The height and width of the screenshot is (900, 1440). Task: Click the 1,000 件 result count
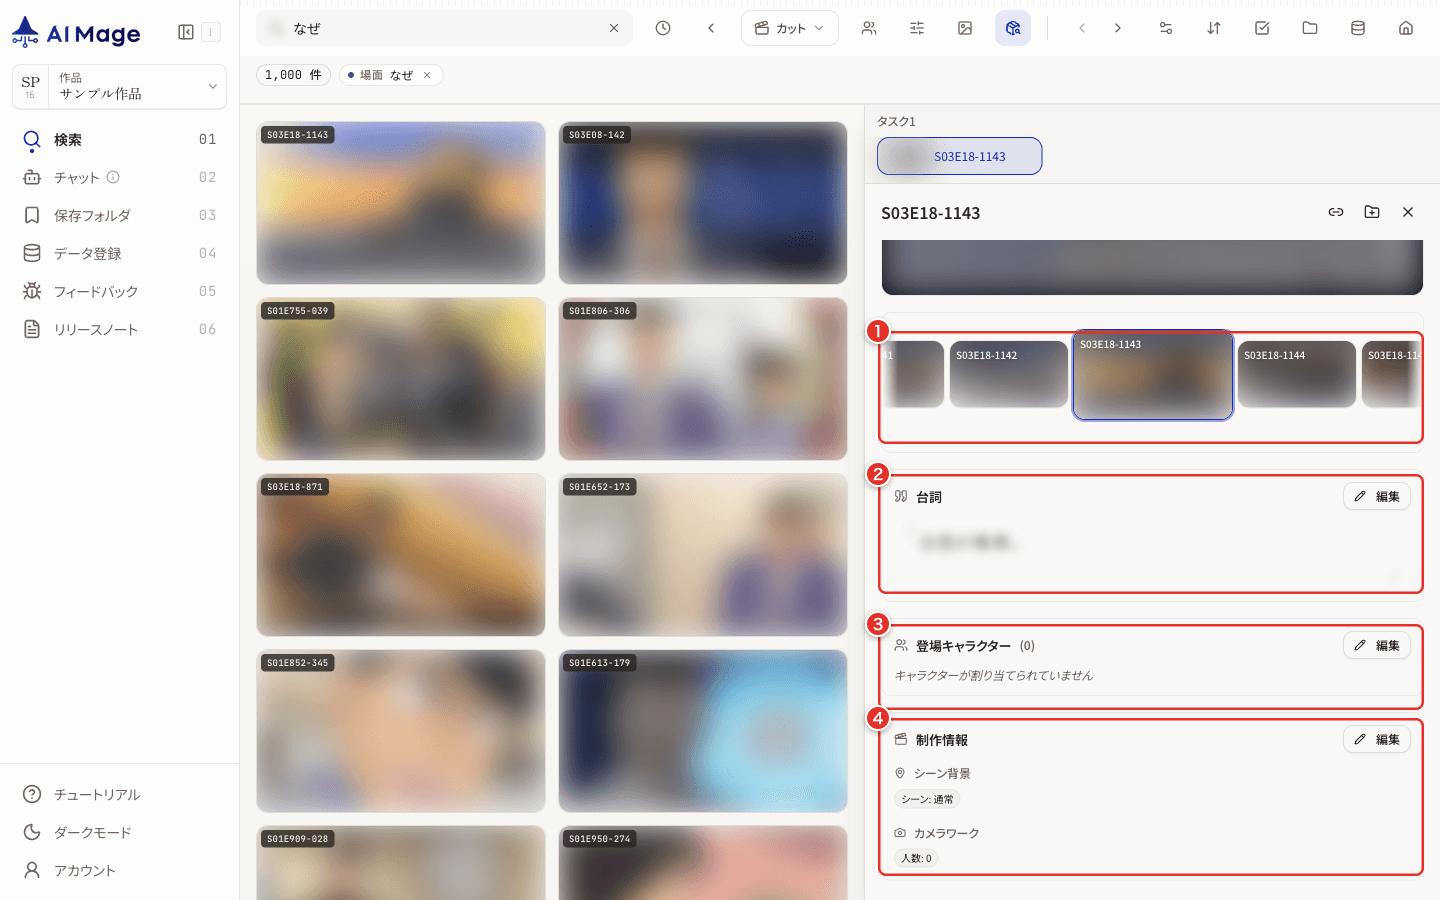pyautogui.click(x=294, y=75)
